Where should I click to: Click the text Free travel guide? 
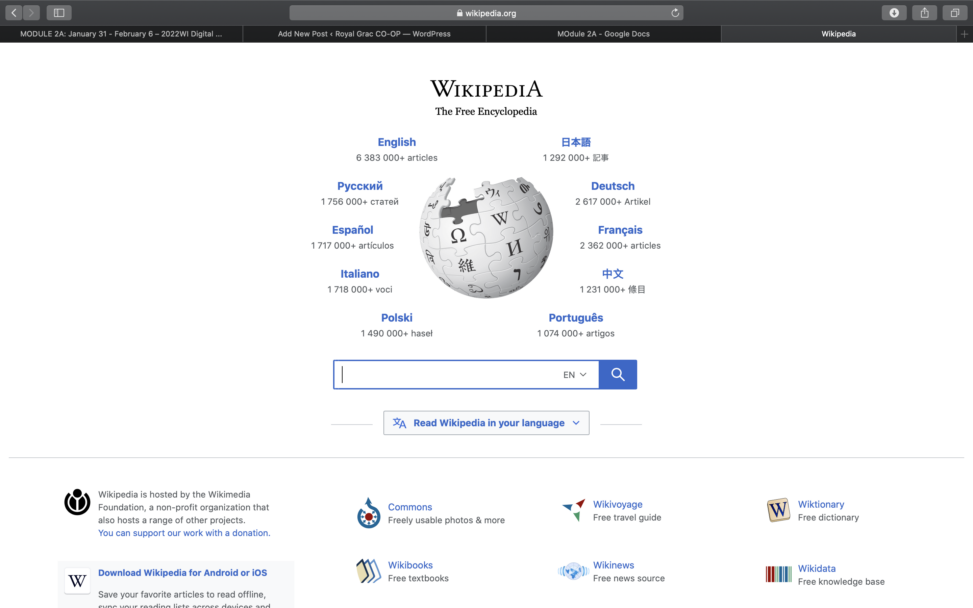coord(627,517)
